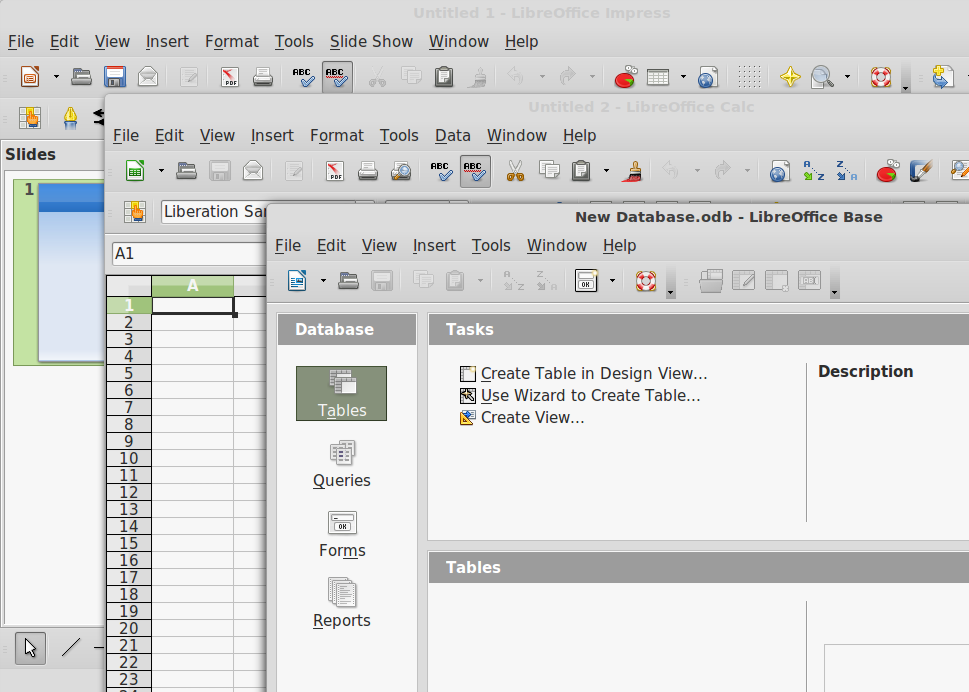Open the Queries section in Base
This screenshot has height=692, width=969.
click(341, 465)
